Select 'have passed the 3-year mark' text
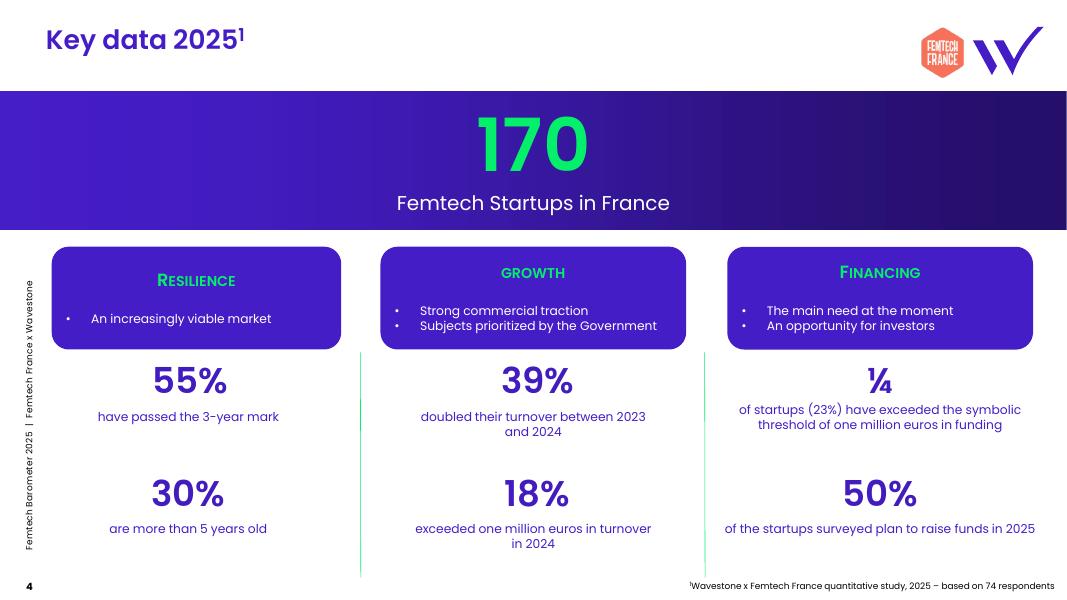The width and height of the screenshot is (1067, 600). coord(188,417)
